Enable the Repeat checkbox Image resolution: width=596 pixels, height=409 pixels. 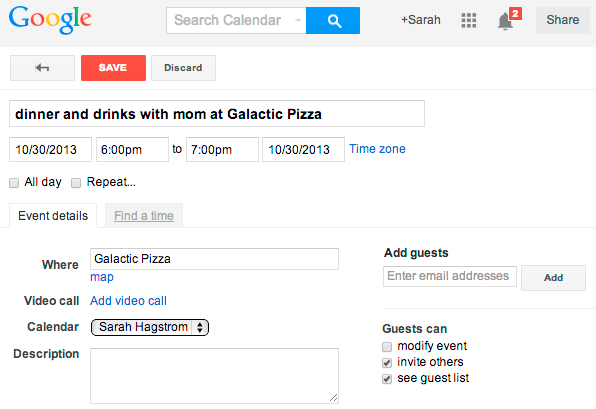(x=76, y=183)
